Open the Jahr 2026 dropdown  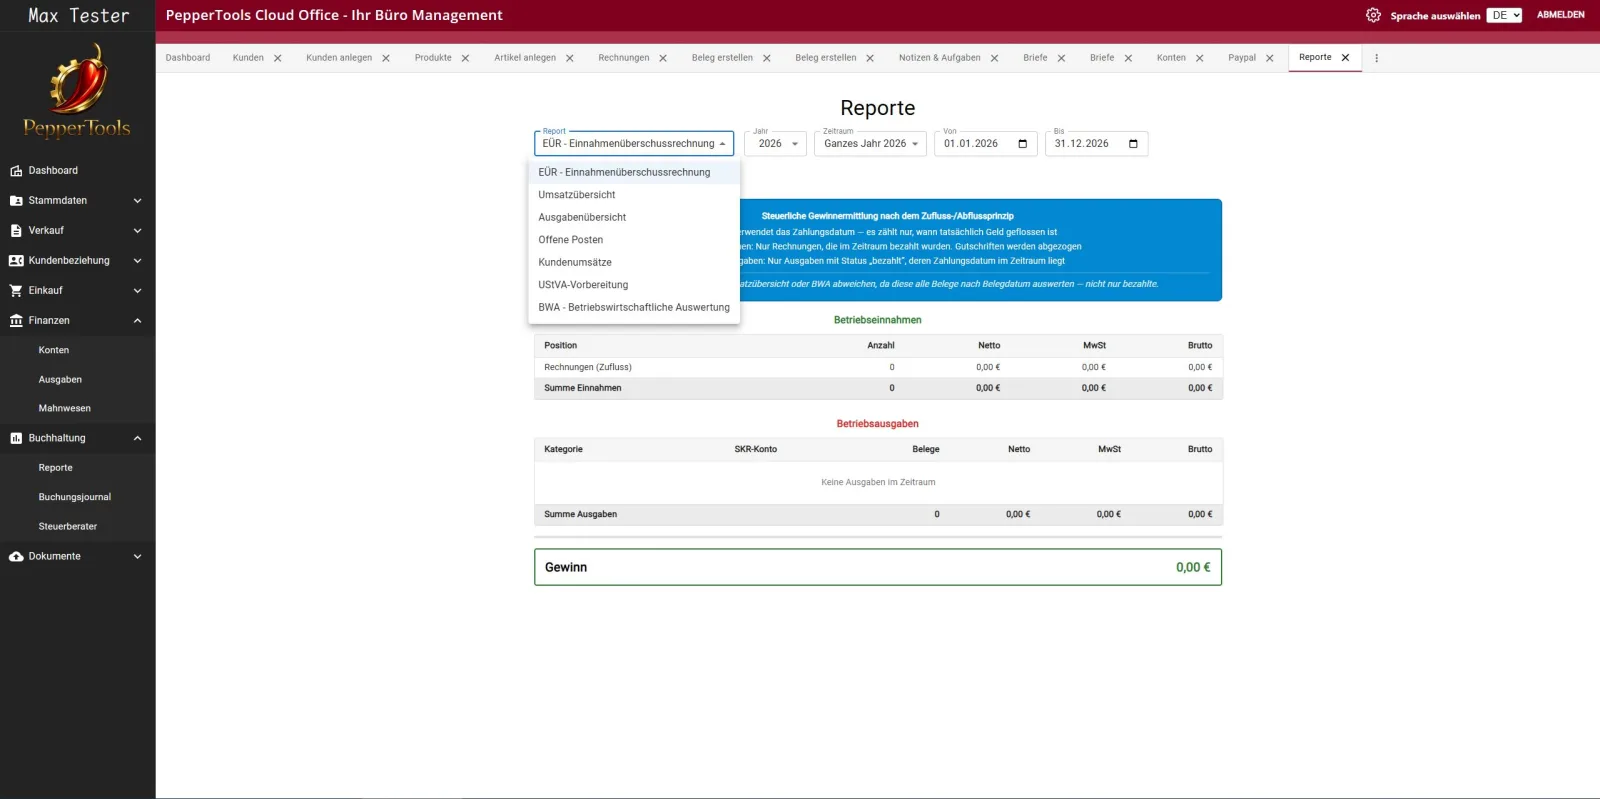click(x=775, y=144)
